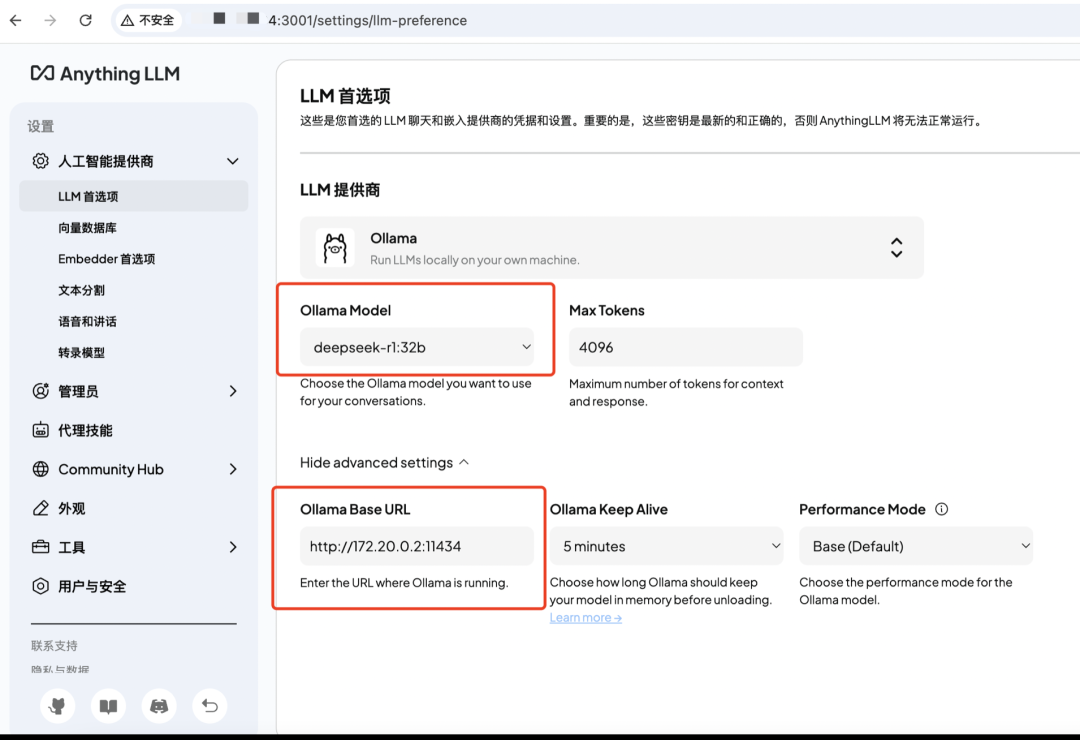The image size is (1080, 740).
Task: Open documentation book icon in footer
Action: click(108, 706)
